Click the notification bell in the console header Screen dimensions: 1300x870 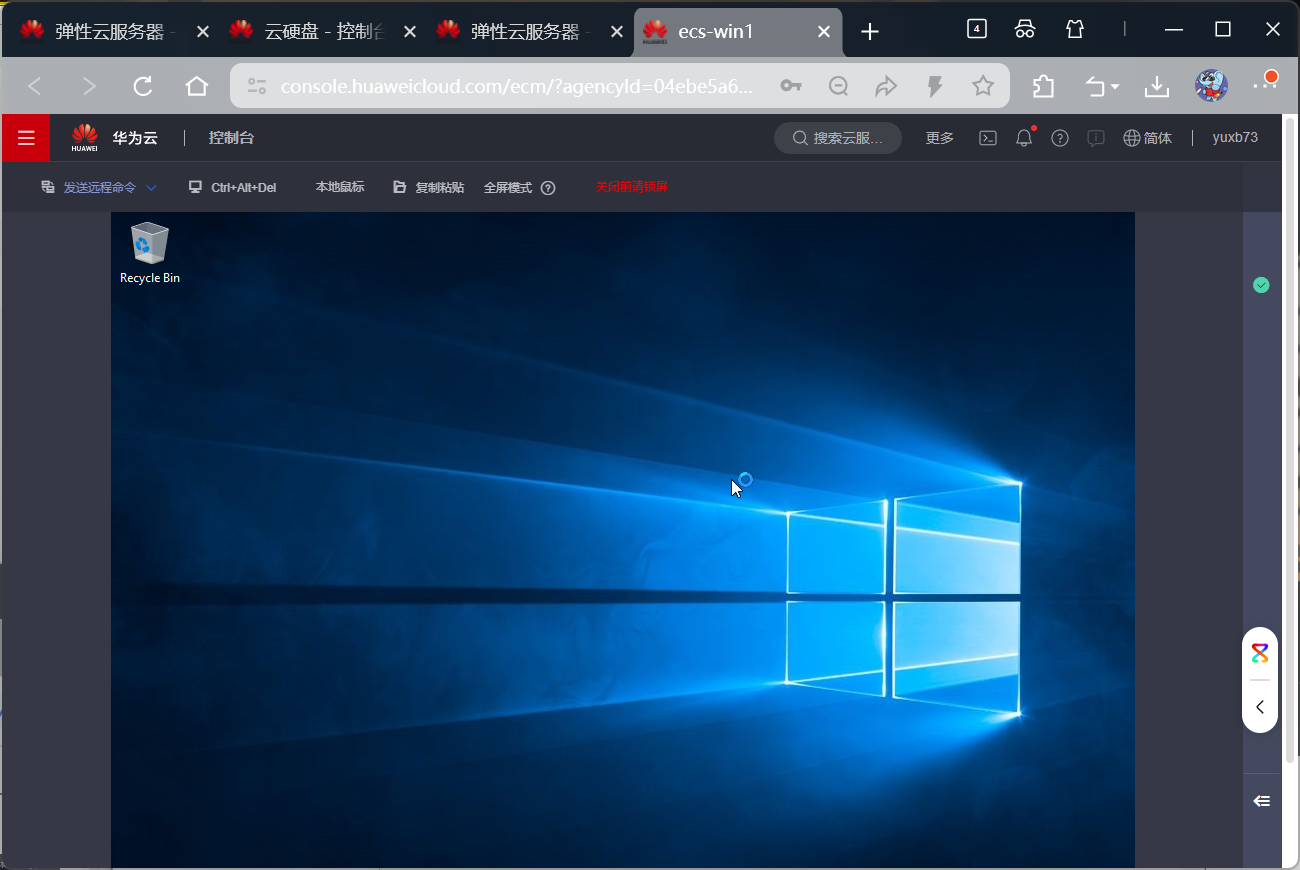click(x=1024, y=137)
